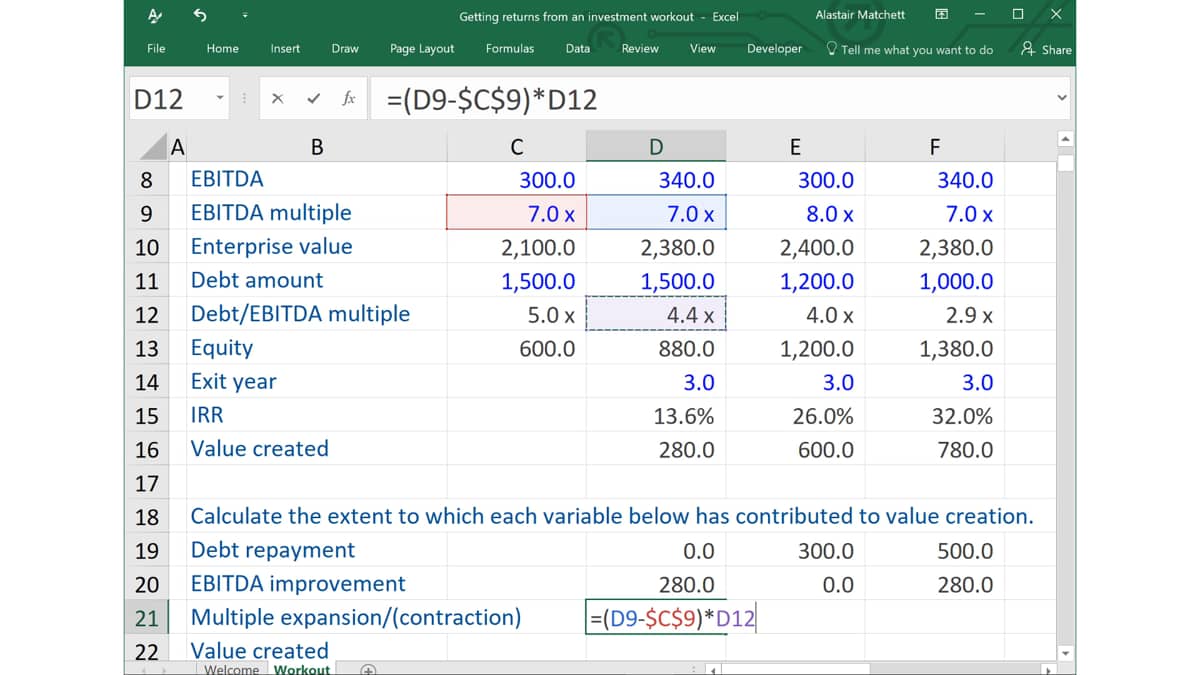Click Enterprise value 2,100.0 cell

point(516,247)
